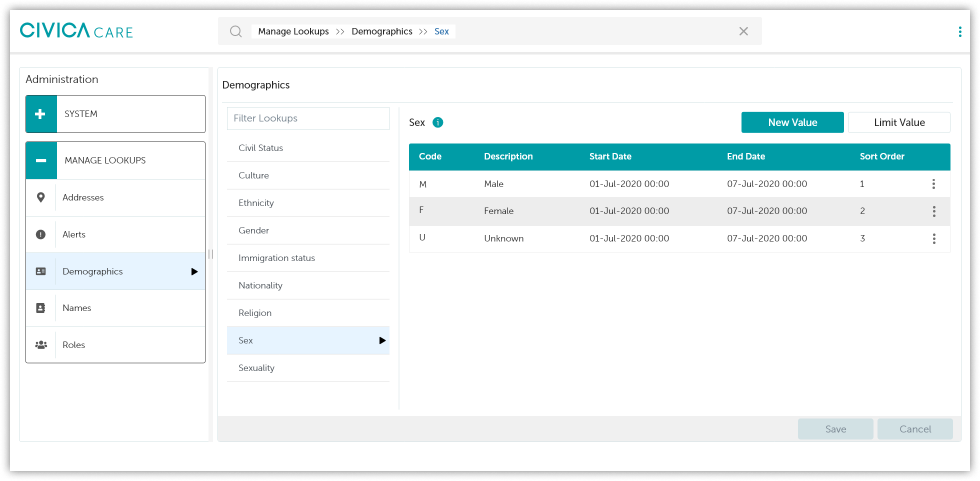980x481 pixels.
Task: Click the Unknown description cell
Action: coord(504,239)
